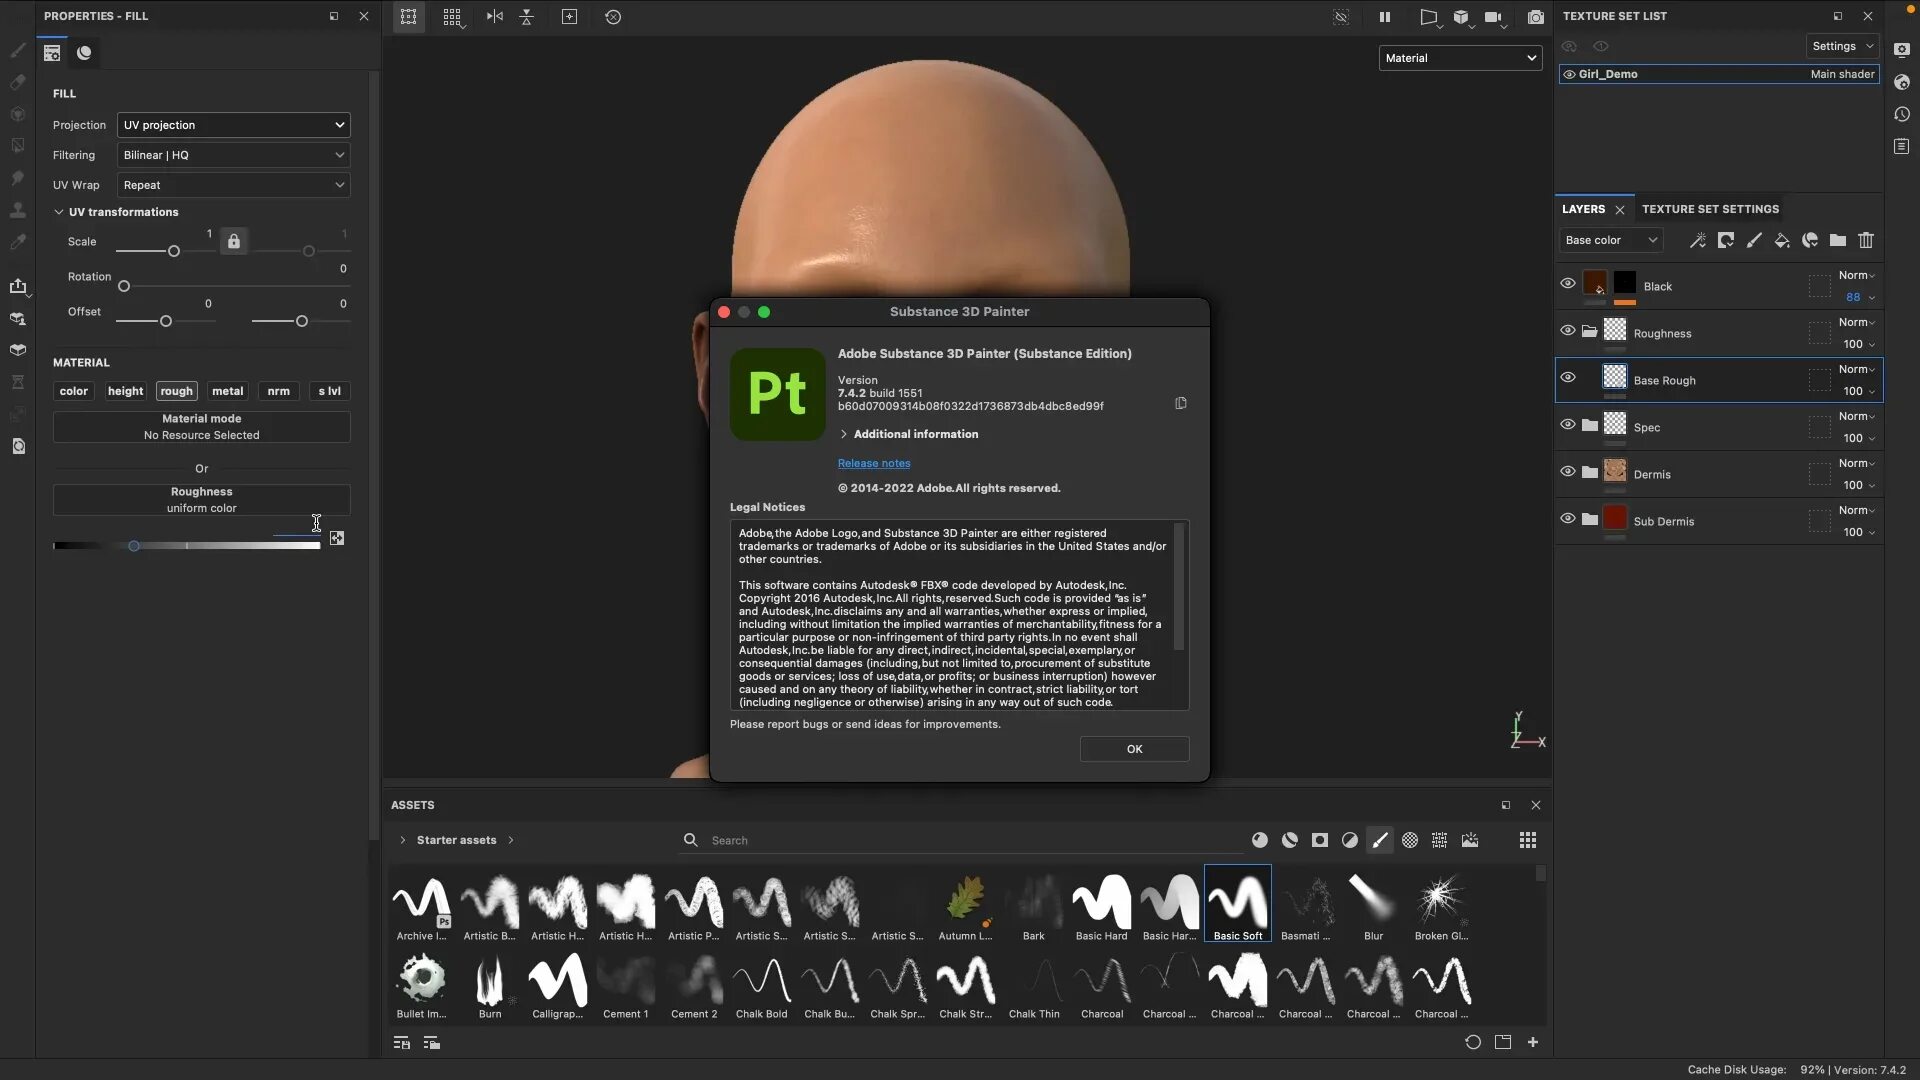The image size is (1920, 1080).
Task: Click the first icon in the viewport toolbar
Action: (x=408, y=17)
